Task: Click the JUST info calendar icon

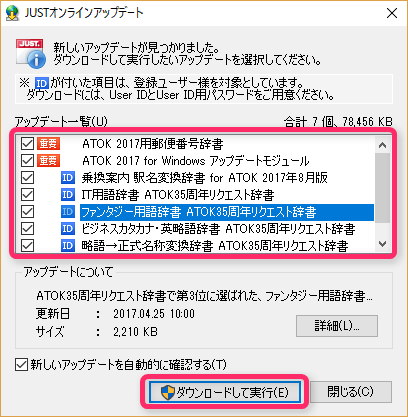Action: pos(30,53)
